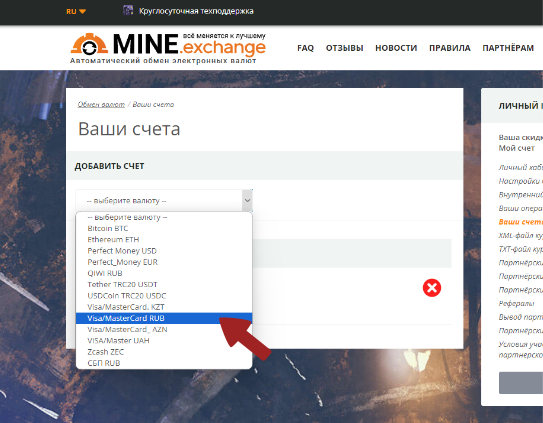The height and width of the screenshot is (423, 543).
Task: Choose Perfect Money USD option
Action: point(164,250)
